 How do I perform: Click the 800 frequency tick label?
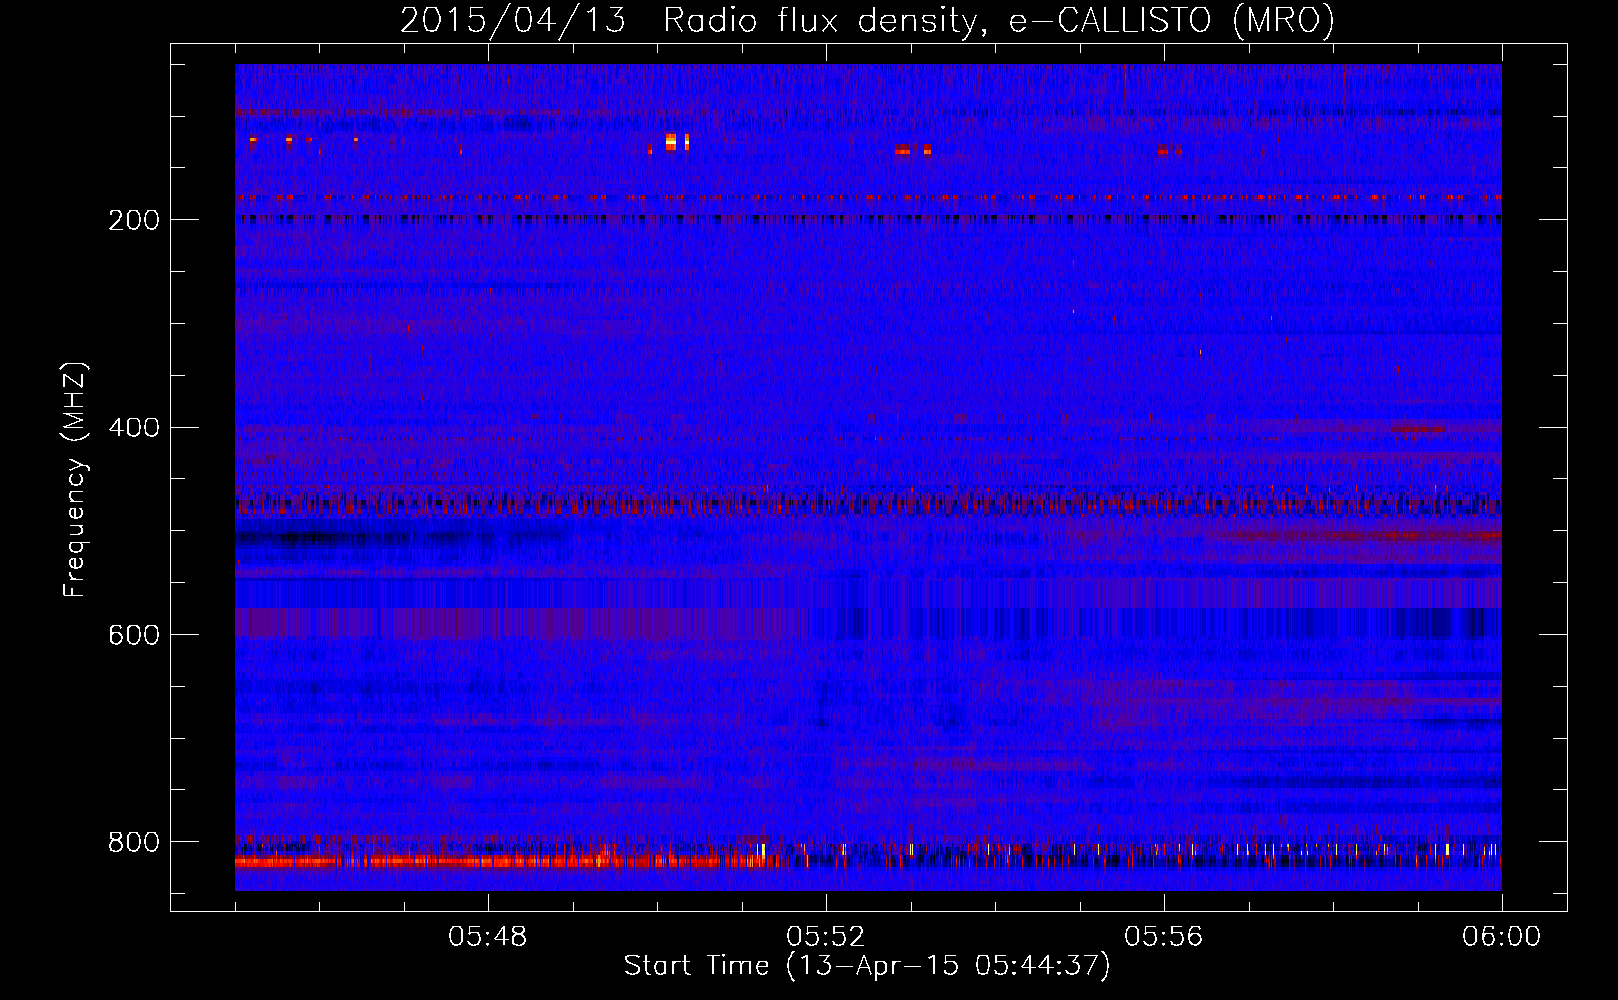click(133, 842)
